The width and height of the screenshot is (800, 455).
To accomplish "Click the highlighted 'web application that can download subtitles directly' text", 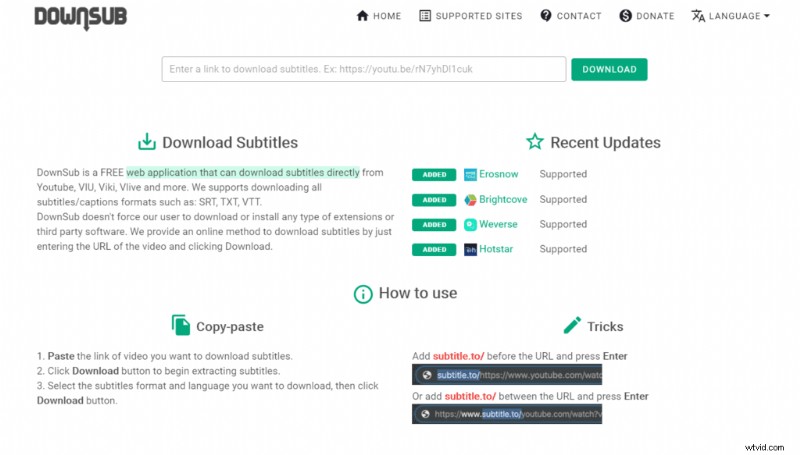I will (x=243, y=172).
